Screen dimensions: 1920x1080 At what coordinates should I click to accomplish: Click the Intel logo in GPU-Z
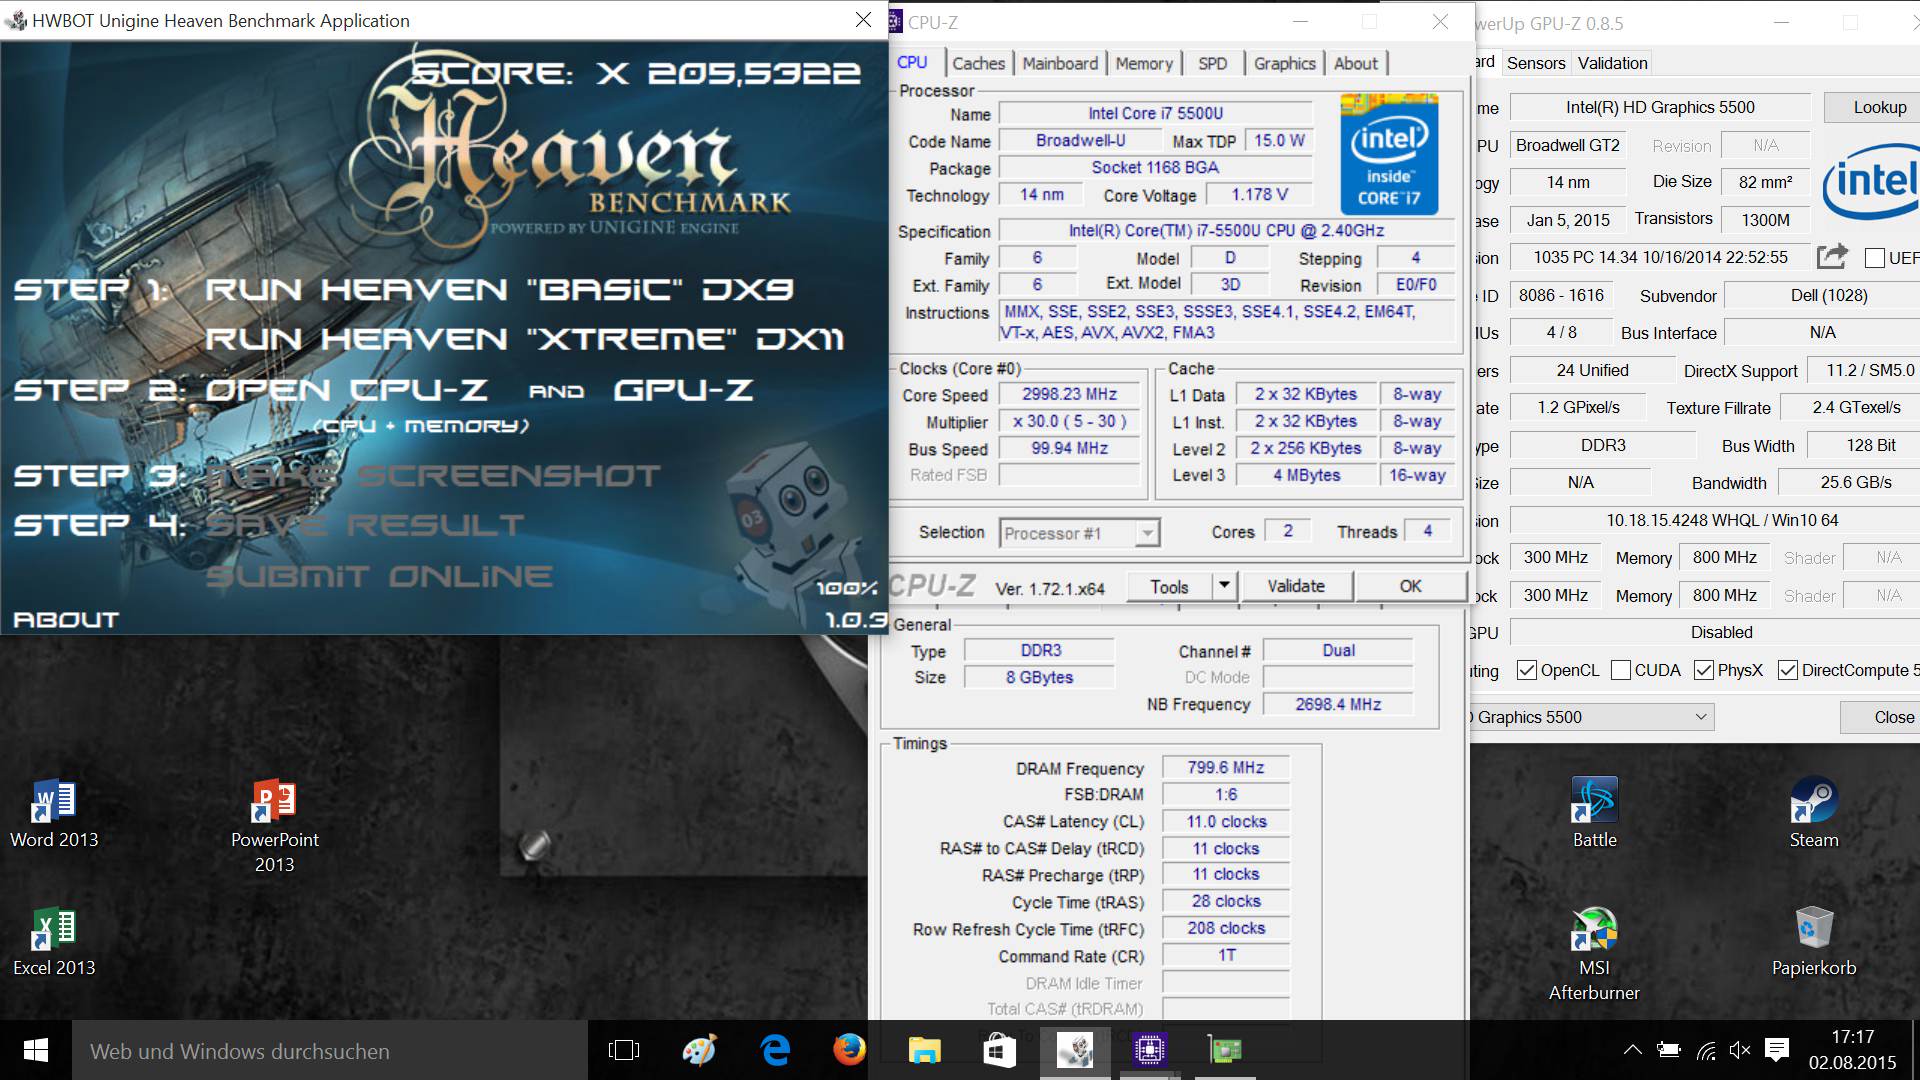[1871, 183]
